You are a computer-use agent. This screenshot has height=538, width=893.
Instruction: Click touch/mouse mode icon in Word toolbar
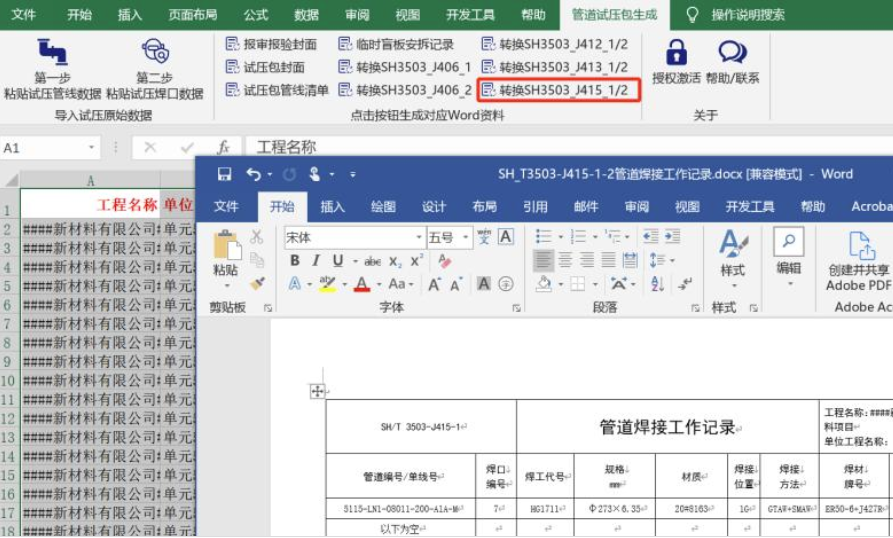click(314, 174)
